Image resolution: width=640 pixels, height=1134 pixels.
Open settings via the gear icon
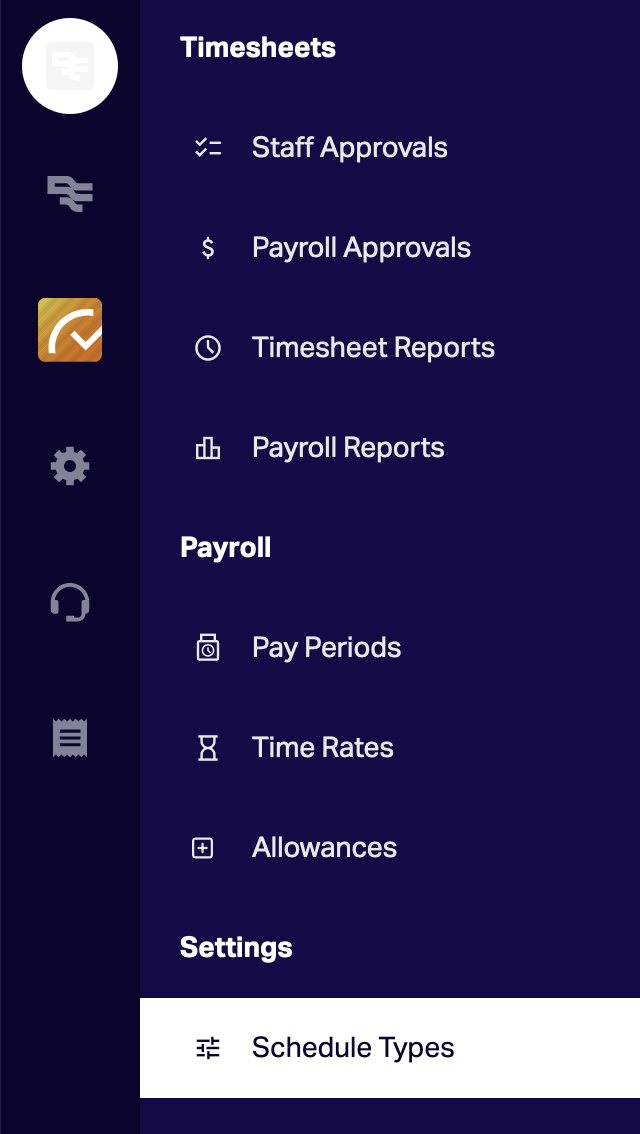tap(70, 466)
